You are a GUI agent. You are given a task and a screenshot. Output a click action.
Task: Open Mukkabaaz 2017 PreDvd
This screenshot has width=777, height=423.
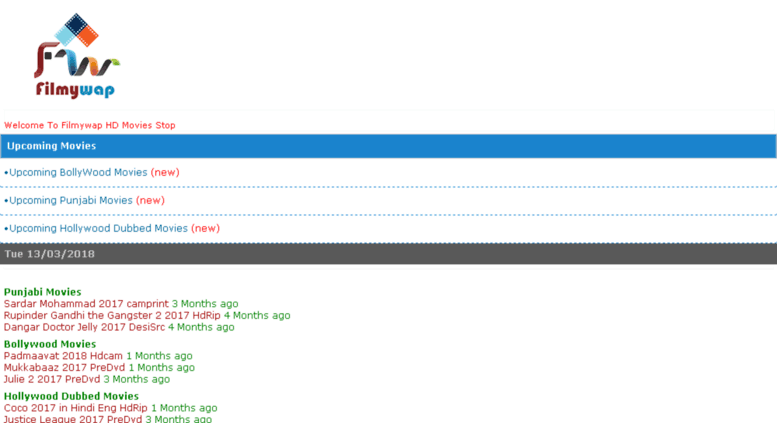click(64, 368)
